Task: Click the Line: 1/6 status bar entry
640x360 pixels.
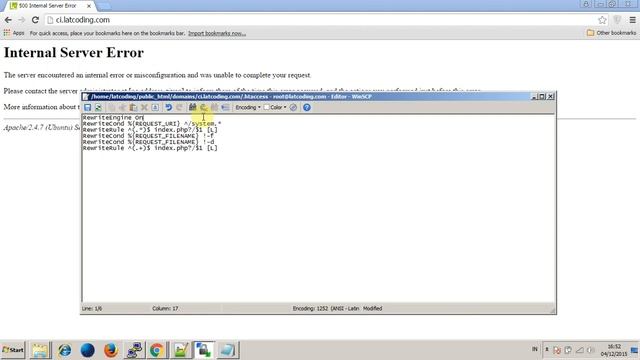Action: 92,309
